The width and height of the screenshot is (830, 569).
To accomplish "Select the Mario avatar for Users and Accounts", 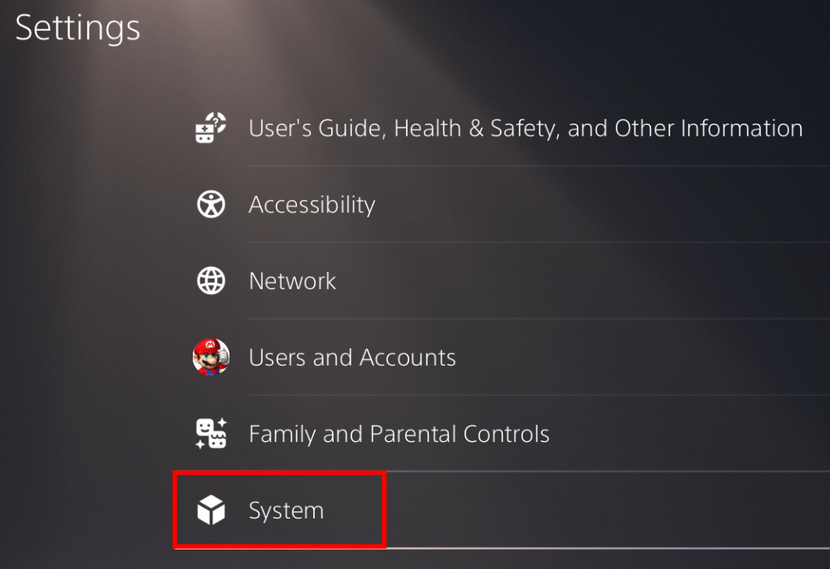I will click(x=211, y=357).
